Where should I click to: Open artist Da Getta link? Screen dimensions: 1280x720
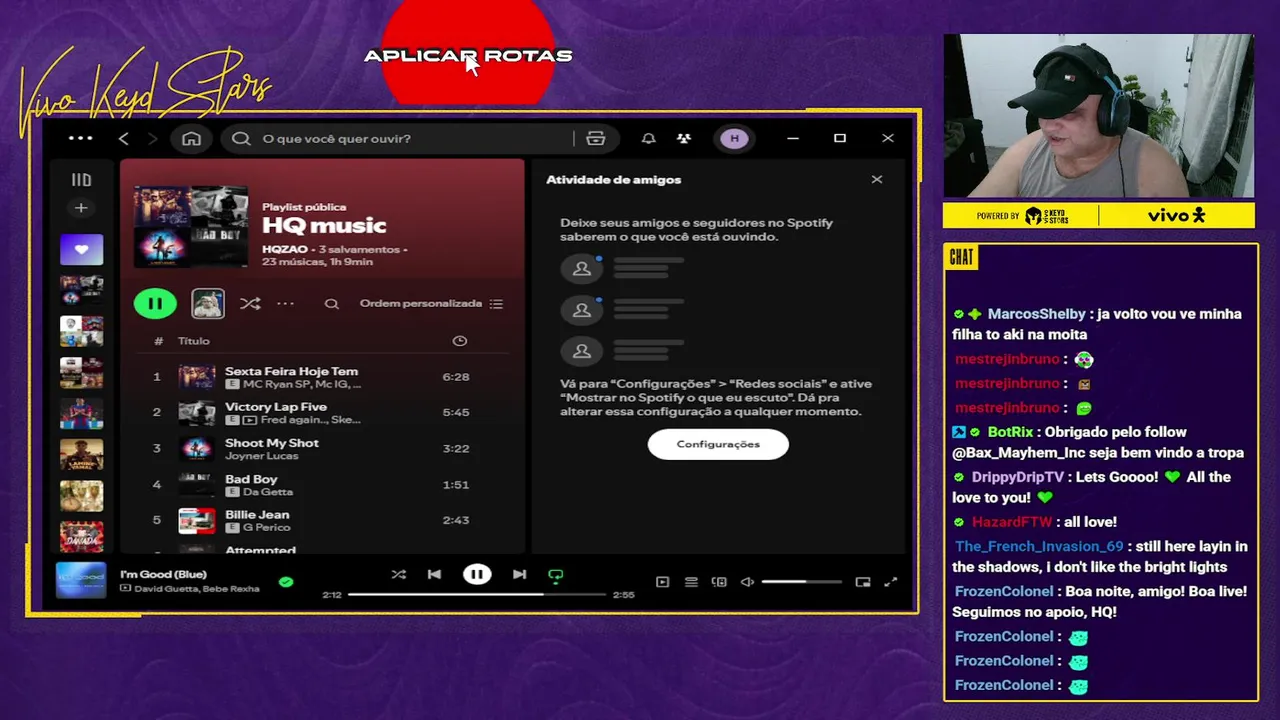268,492
